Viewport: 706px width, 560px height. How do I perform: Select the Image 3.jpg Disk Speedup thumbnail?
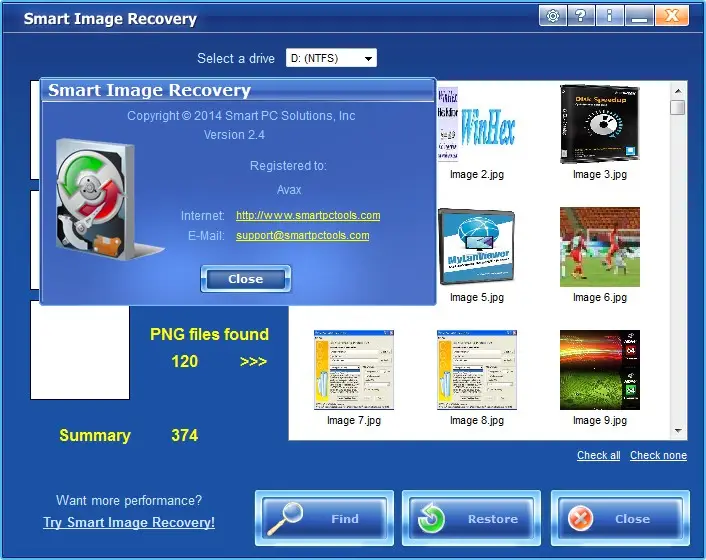[600, 124]
